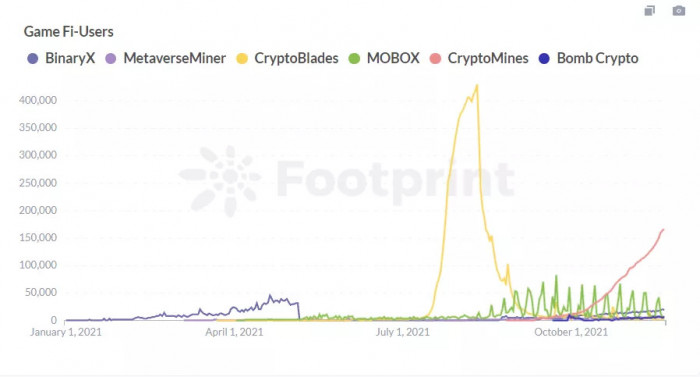Click the 400,000 y-axis label

pyautogui.click(x=38, y=100)
